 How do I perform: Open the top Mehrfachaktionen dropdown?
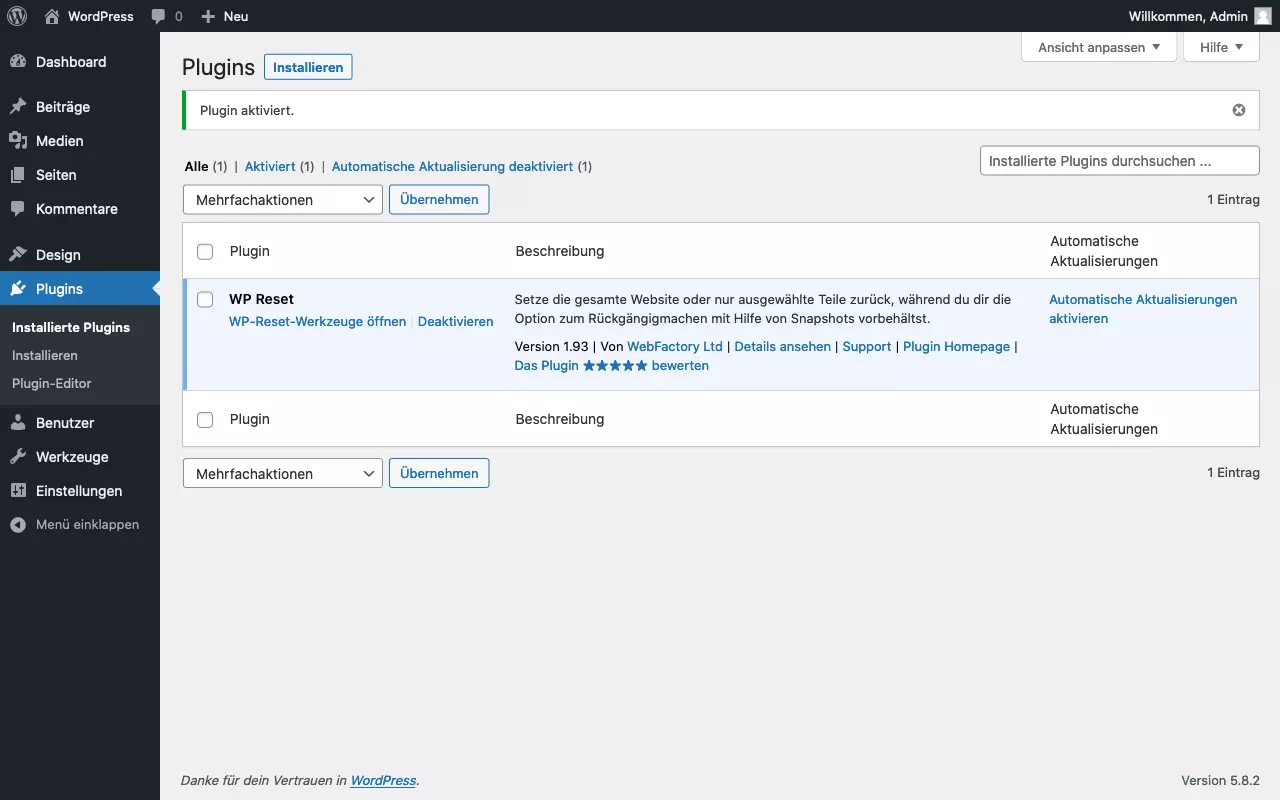tap(283, 199)
